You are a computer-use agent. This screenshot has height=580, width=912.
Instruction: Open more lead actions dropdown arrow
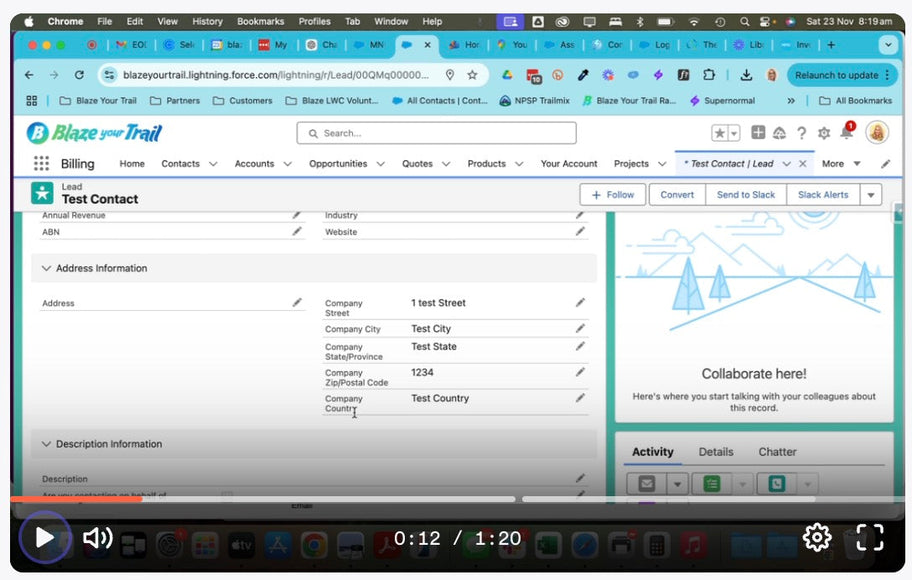871,195
